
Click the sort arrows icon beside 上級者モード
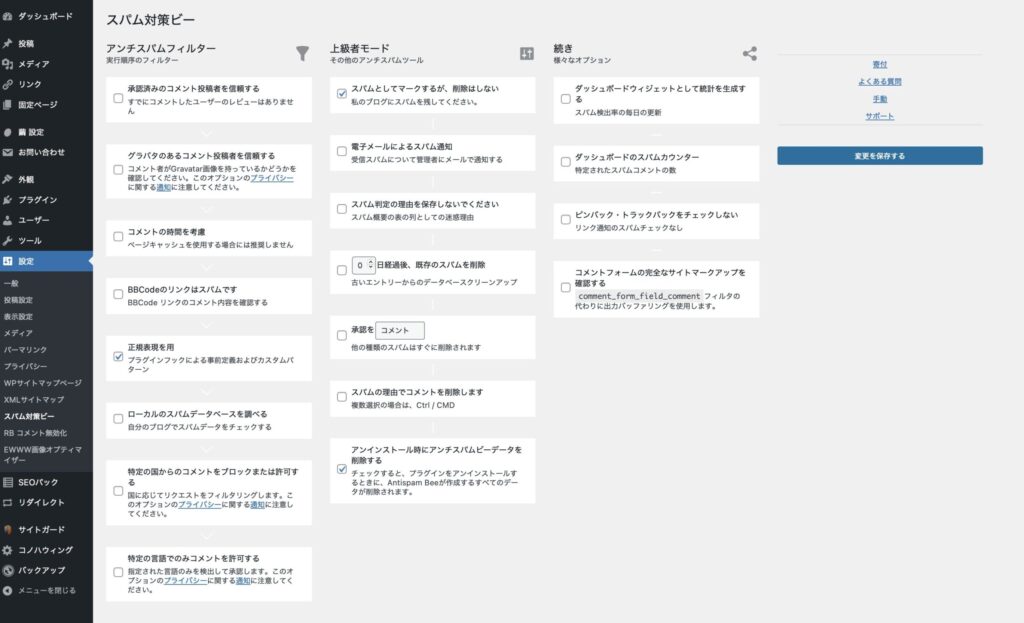pos(527,53)
